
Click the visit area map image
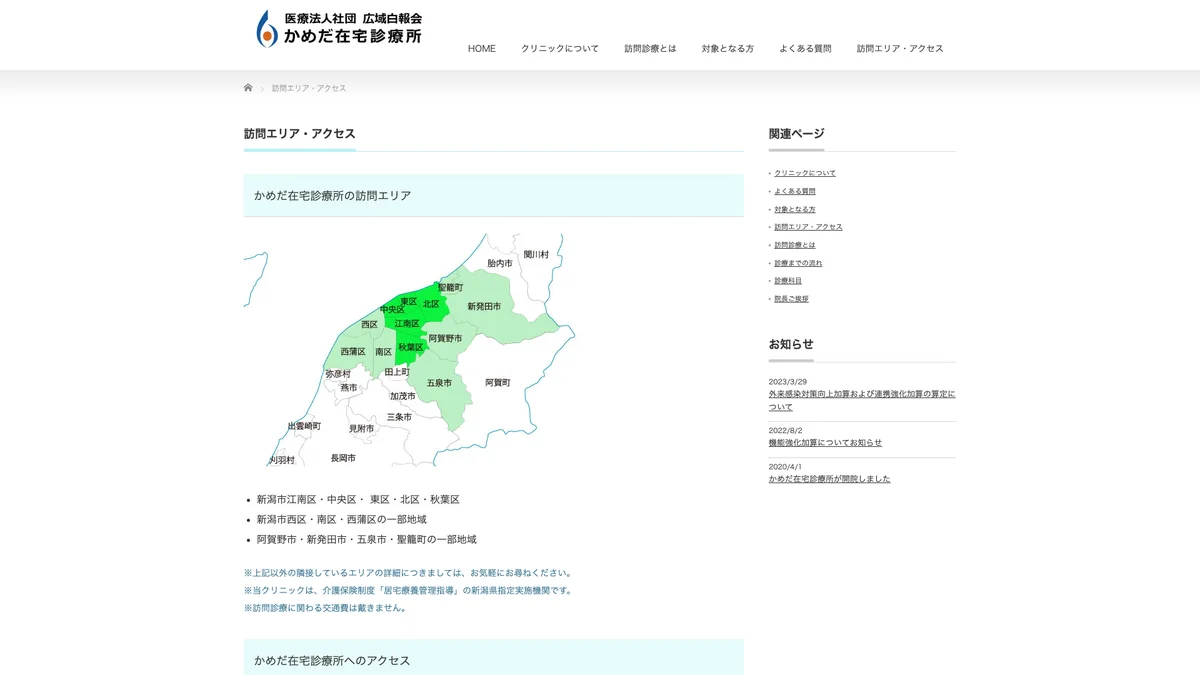click(410, 350)
